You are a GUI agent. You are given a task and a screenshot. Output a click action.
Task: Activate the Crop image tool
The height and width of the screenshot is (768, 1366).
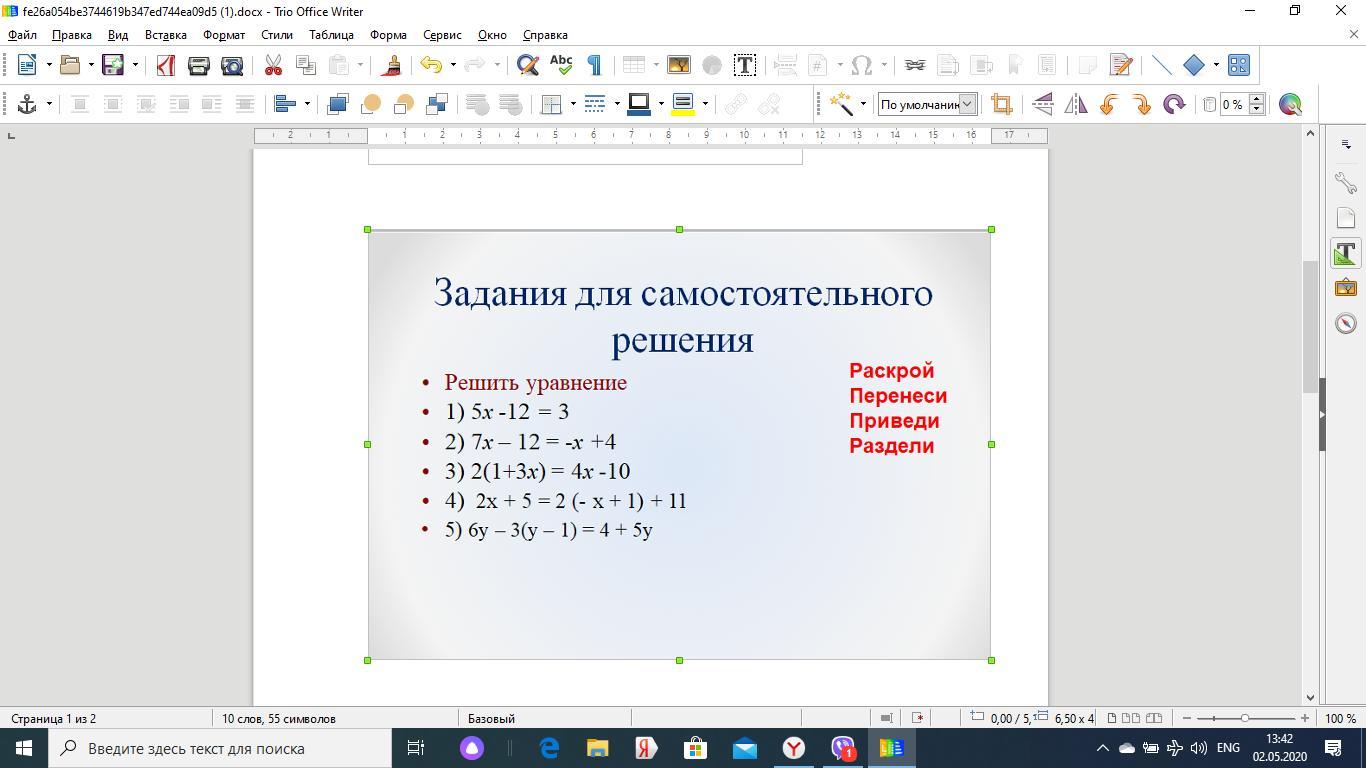coord(1001,104)
